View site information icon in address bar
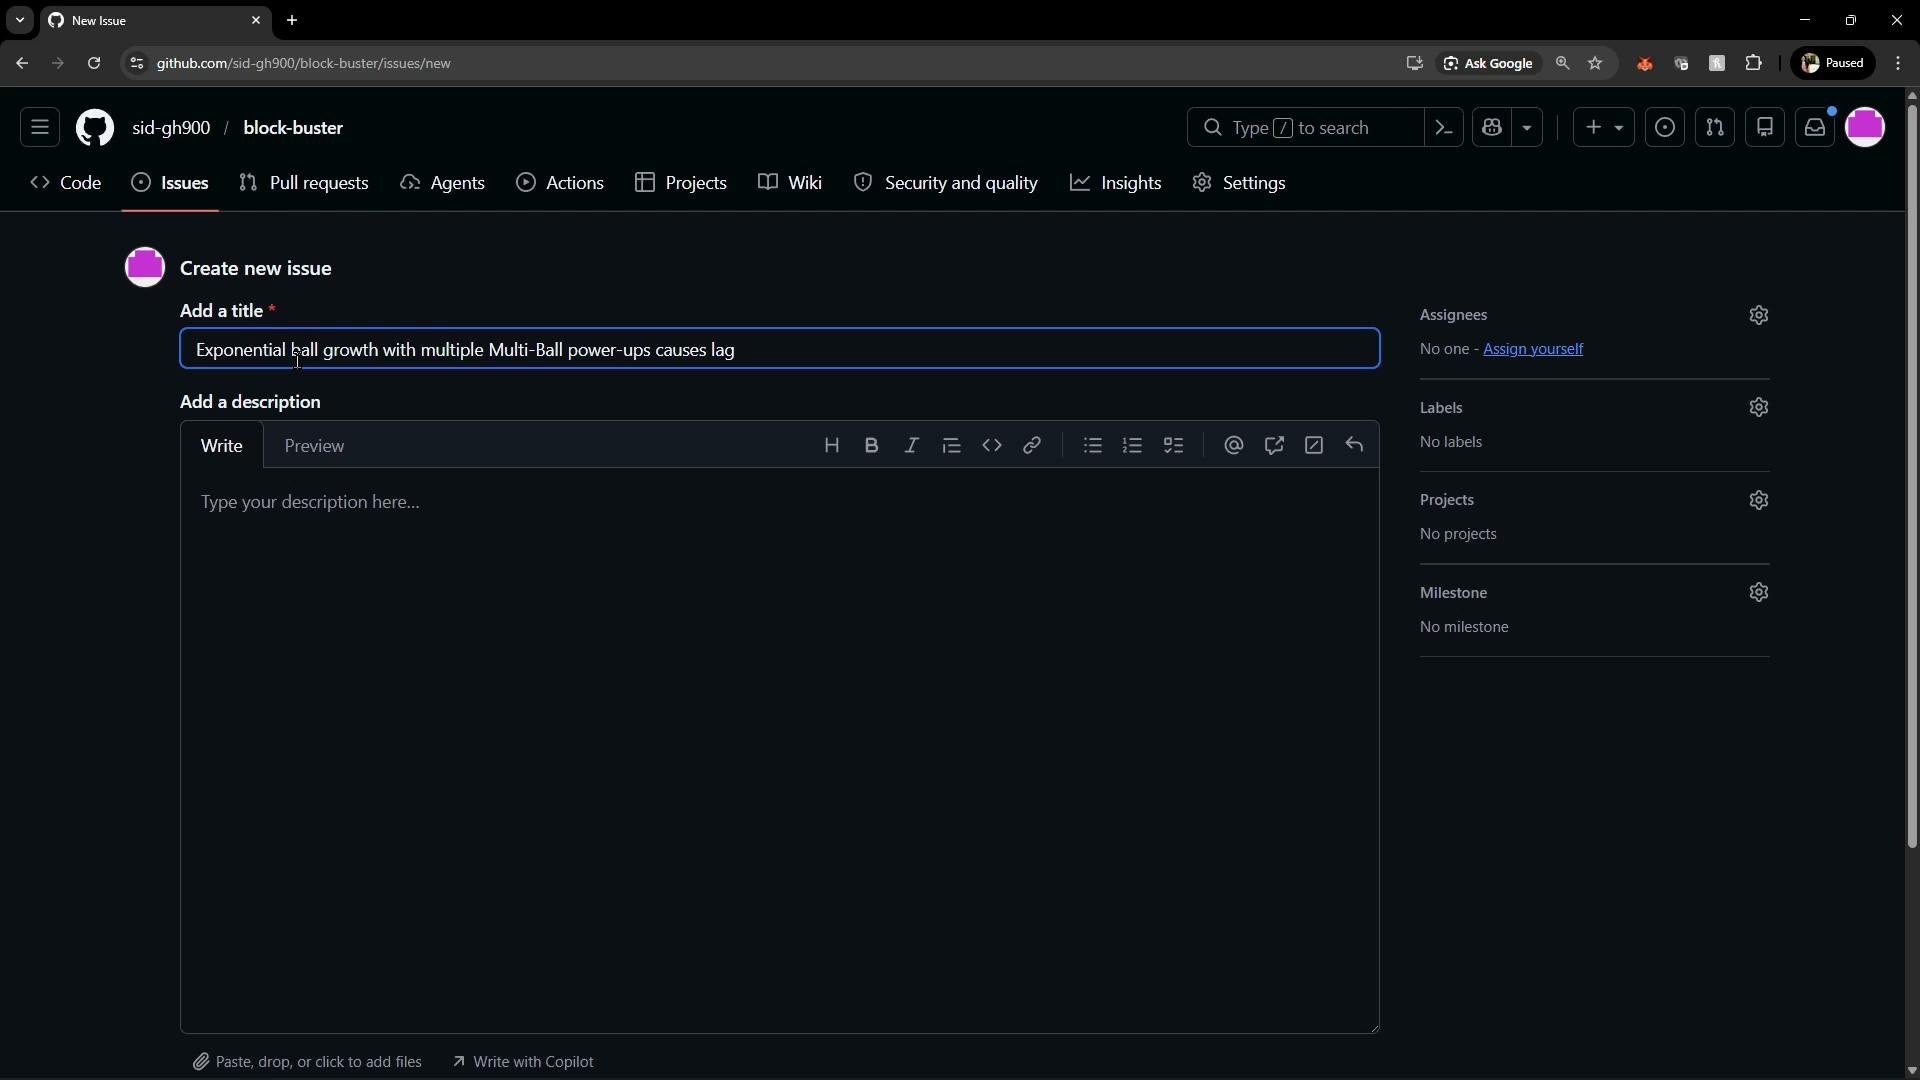This screenshot has height=1080, width=1920. click(137, 63)
